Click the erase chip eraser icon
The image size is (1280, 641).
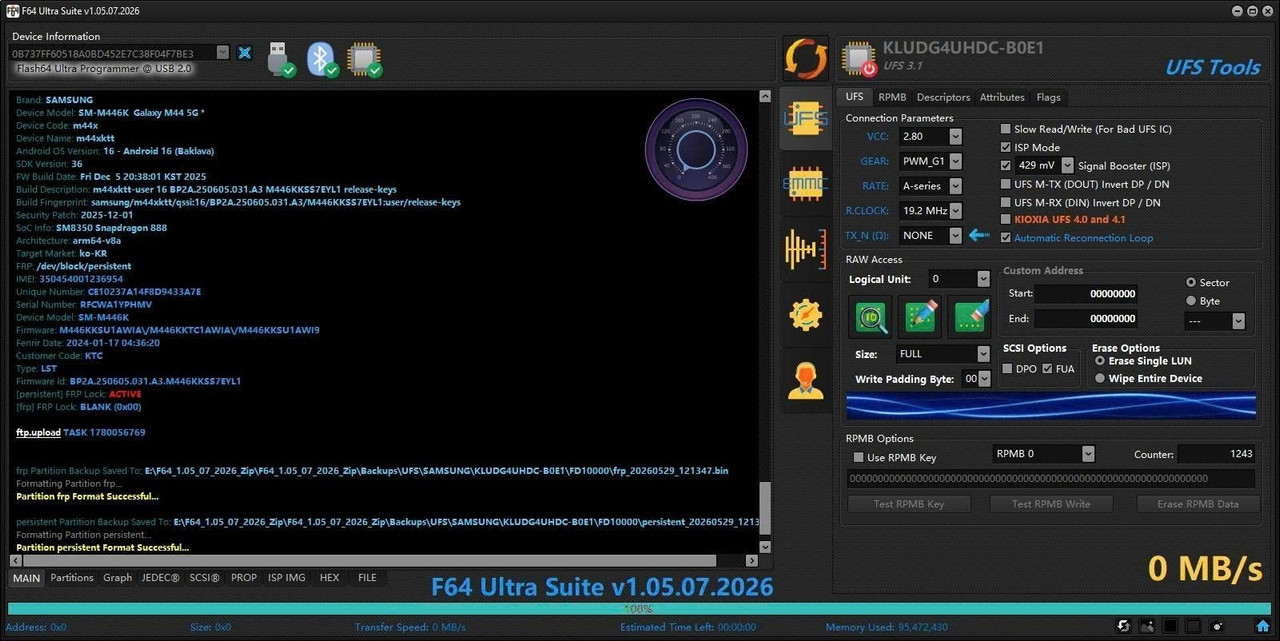(x=969, y=316)
